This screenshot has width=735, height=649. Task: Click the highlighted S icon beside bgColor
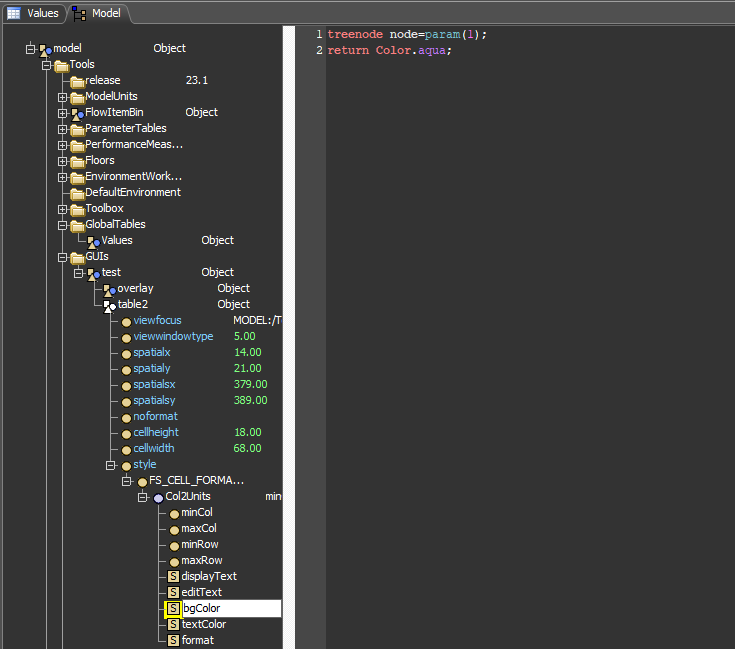click(173, 609)
